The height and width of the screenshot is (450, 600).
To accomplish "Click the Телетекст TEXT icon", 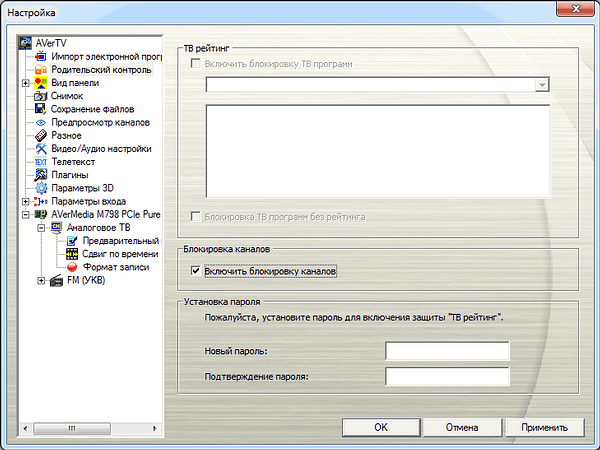I will [x=41, y=162].
